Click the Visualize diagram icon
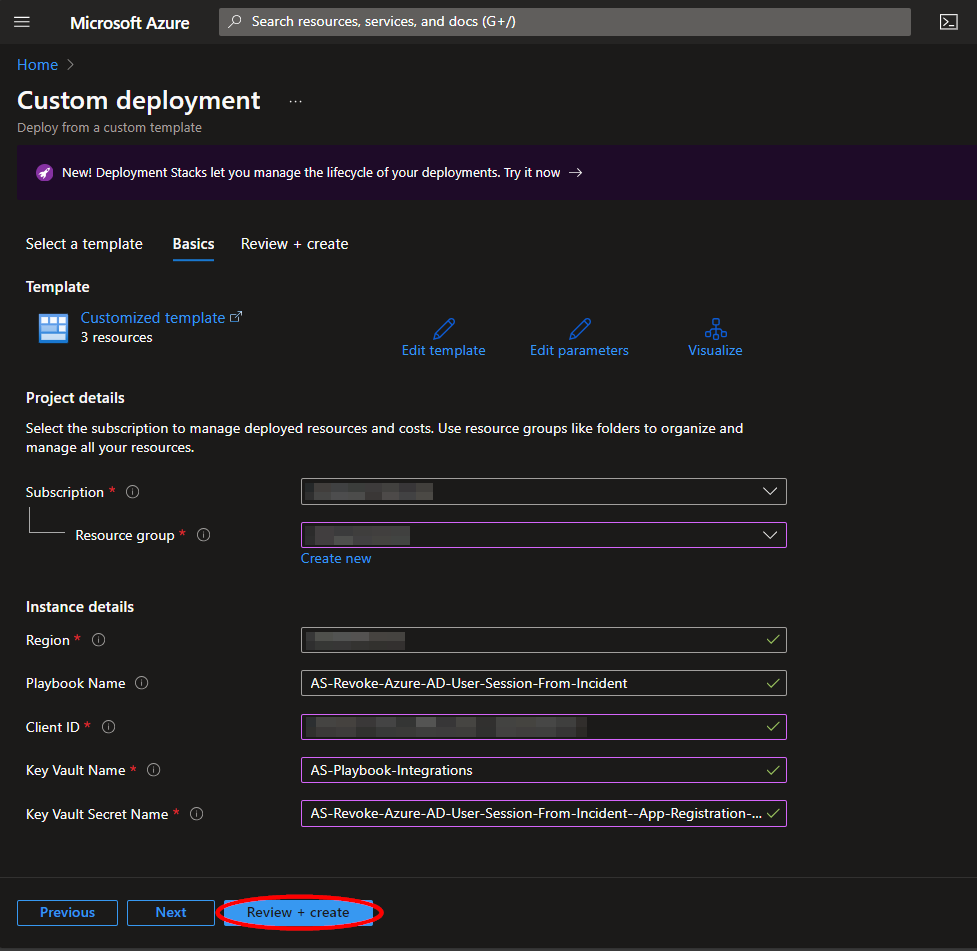This screenshot has height=951, width=977. pos(715,328)
